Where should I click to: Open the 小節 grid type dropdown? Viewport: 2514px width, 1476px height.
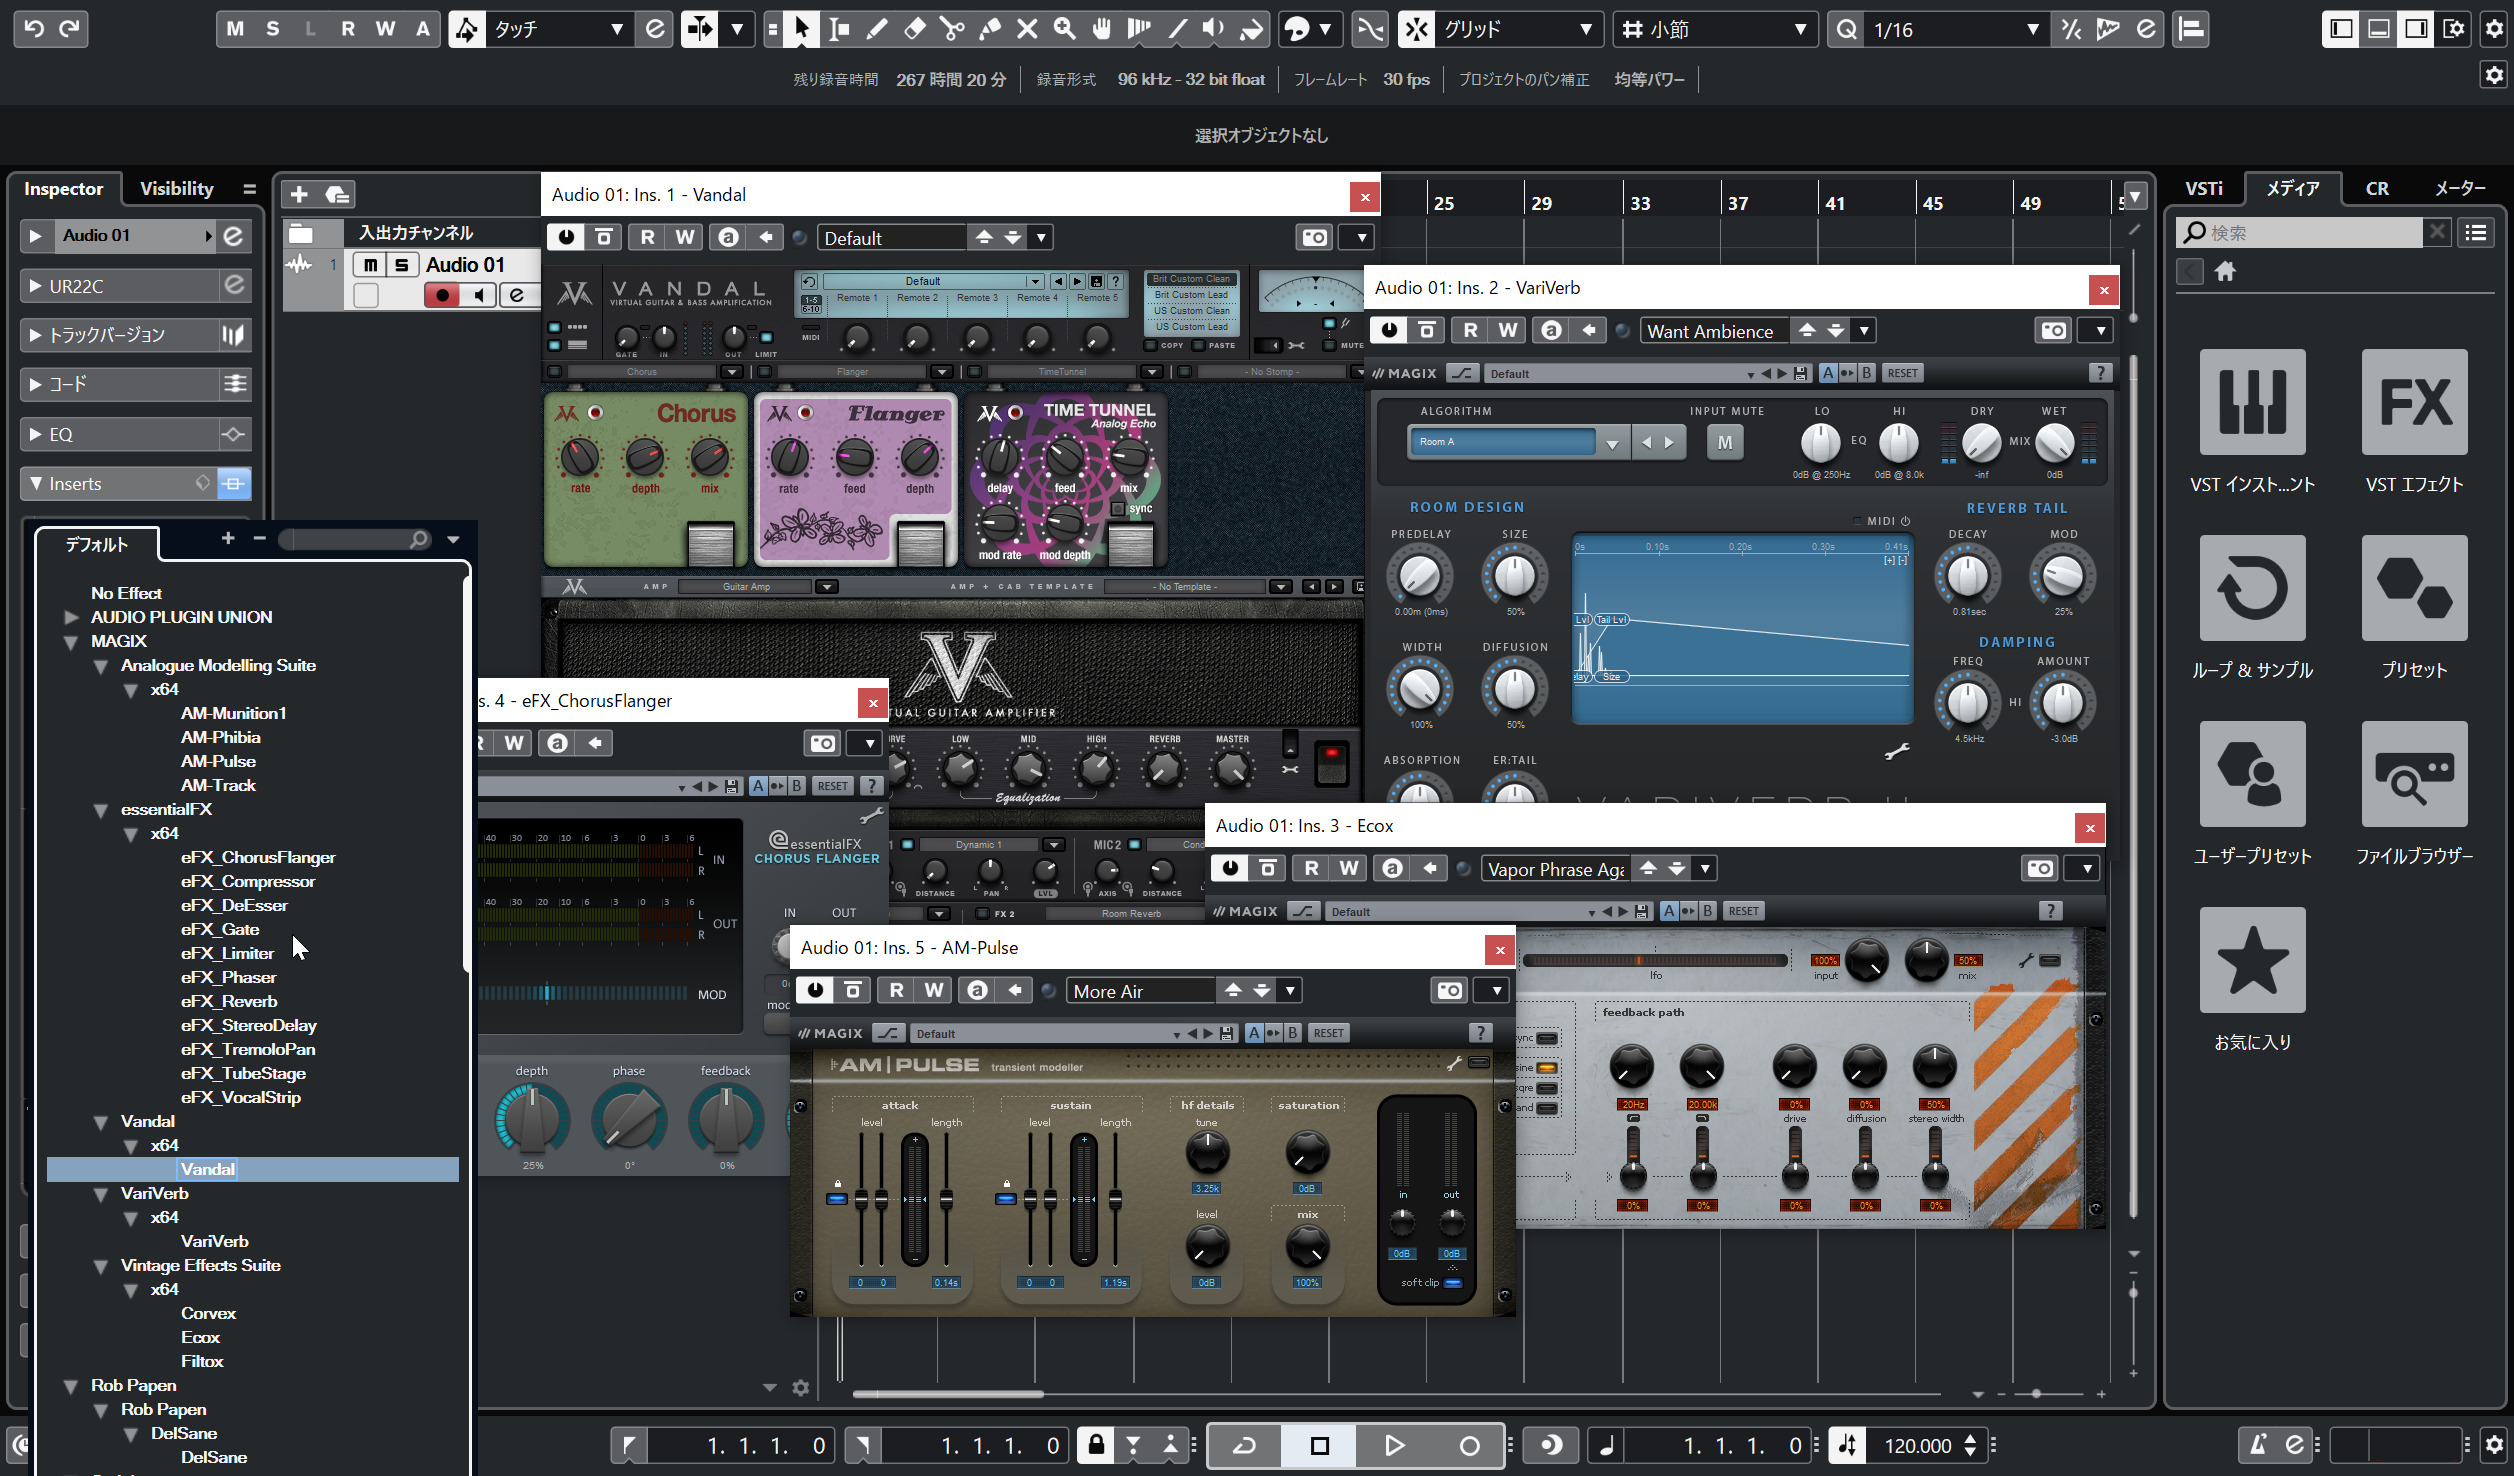coord(1715,29)
